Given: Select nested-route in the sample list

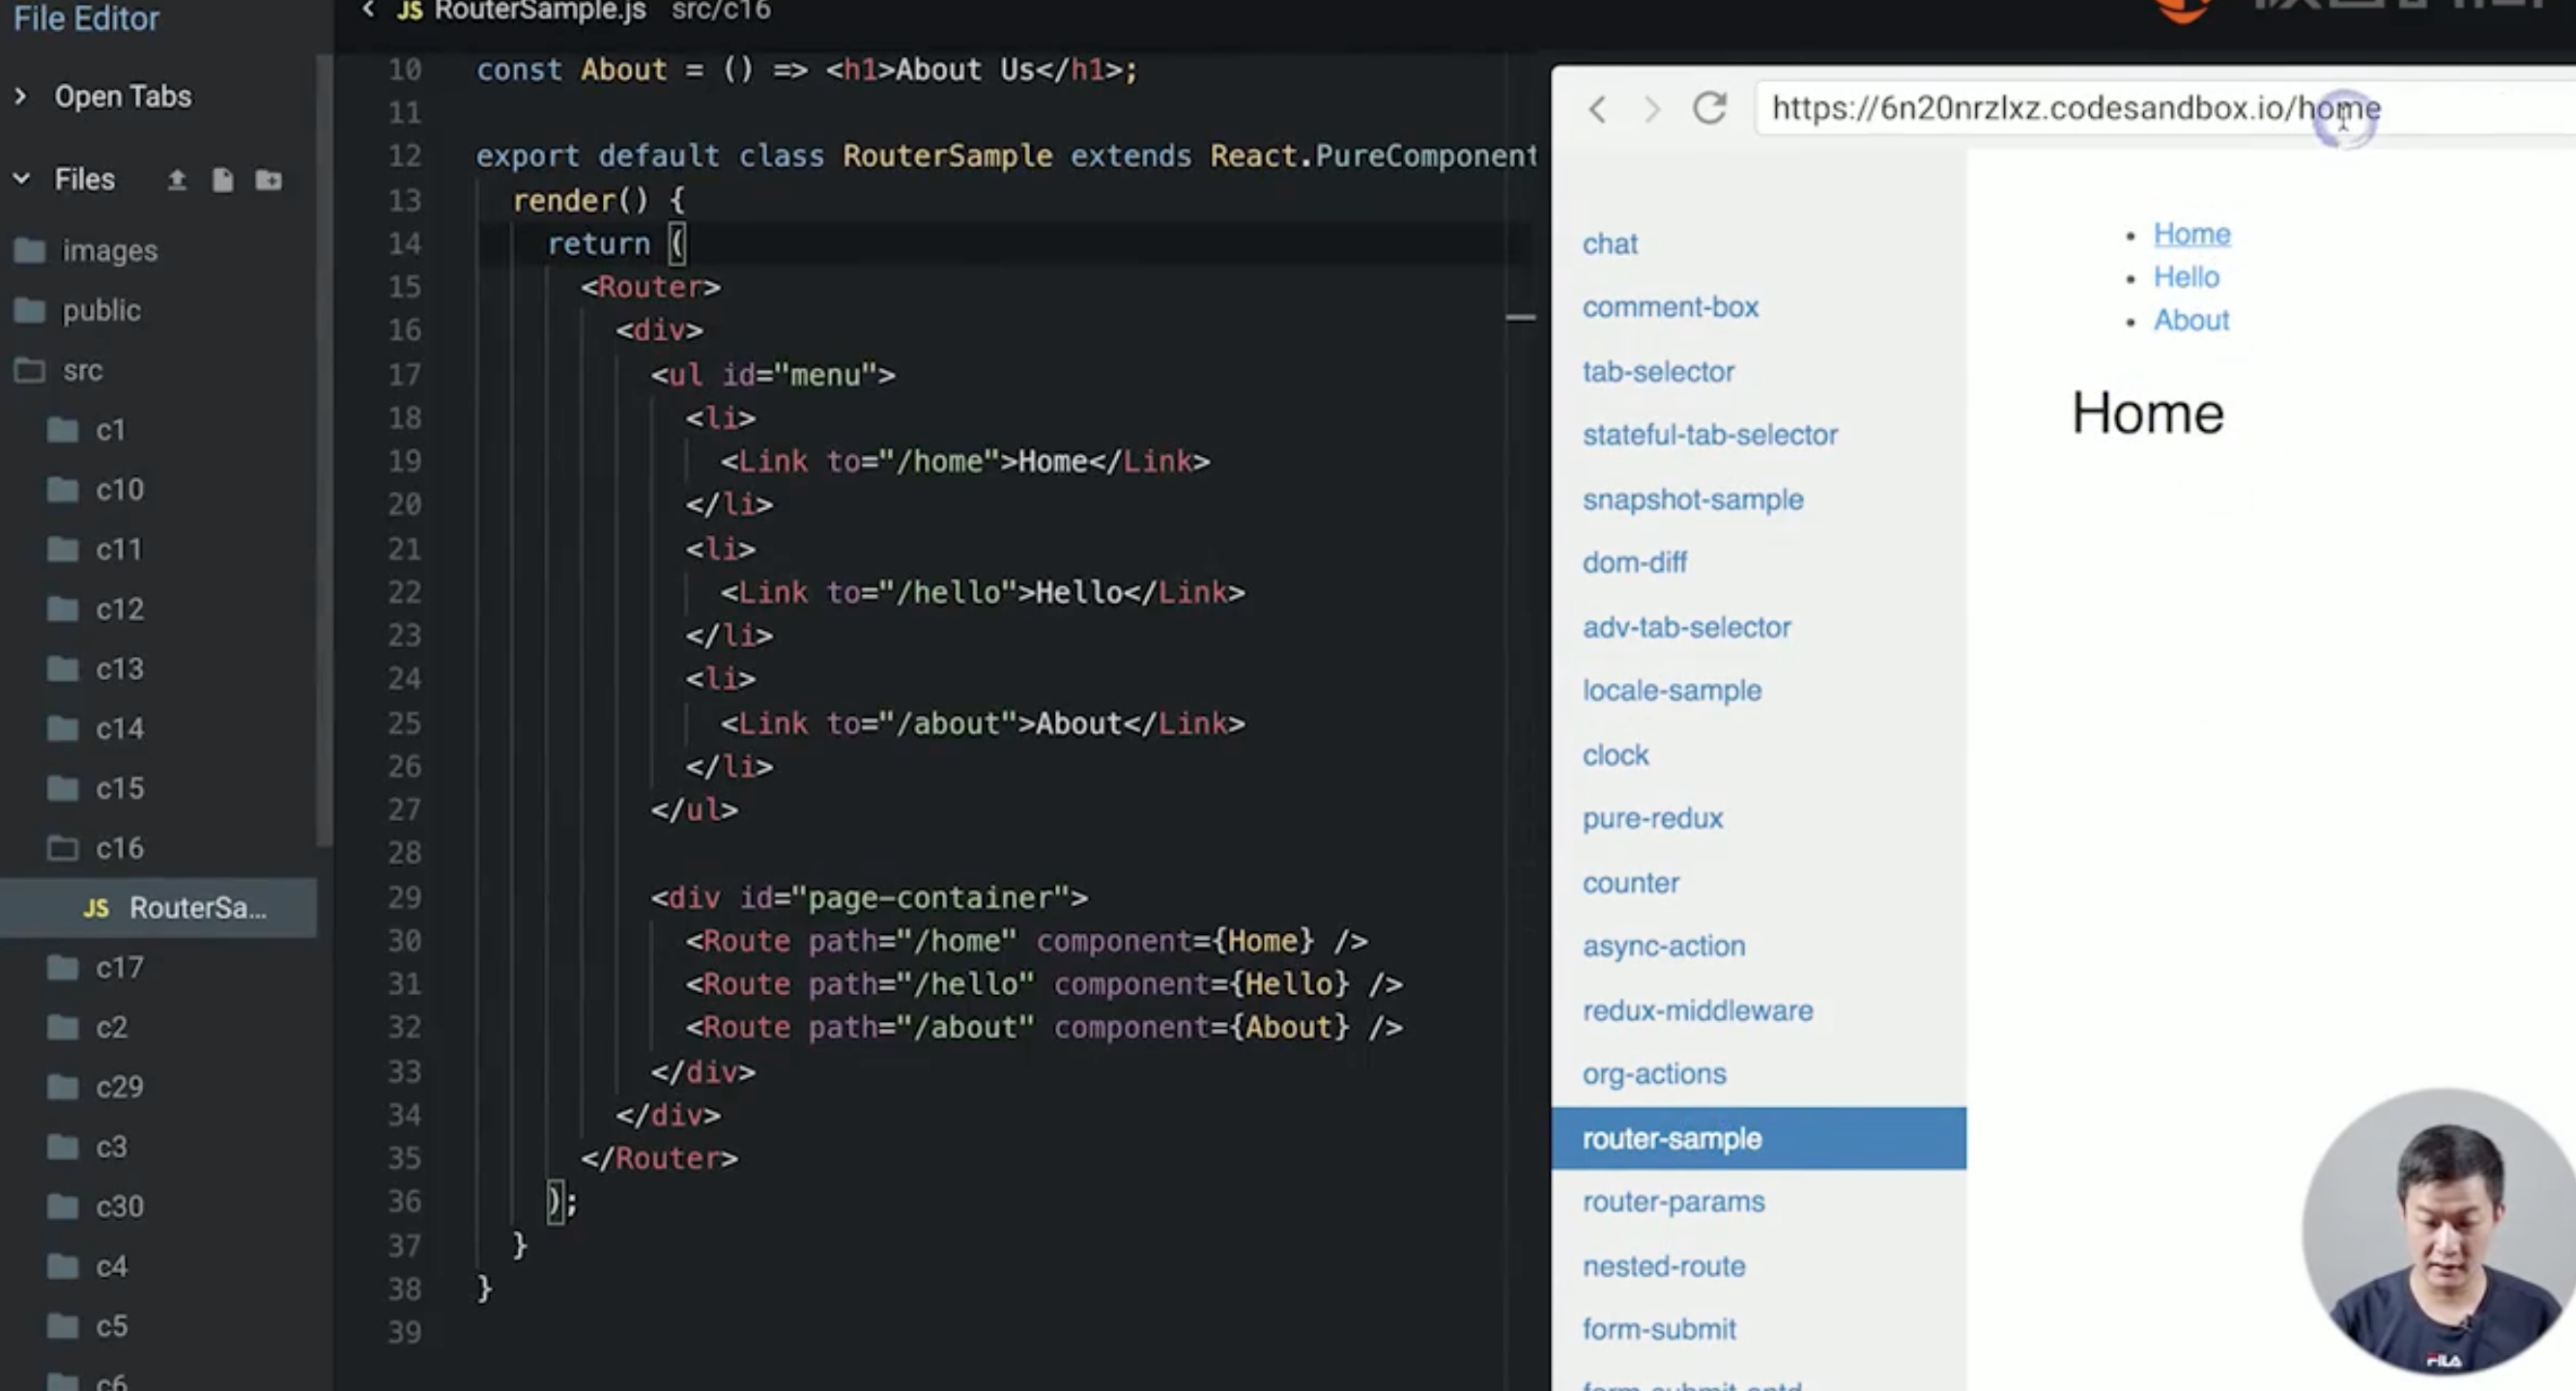Looking at the screenshot, I should point(1663,1266).
